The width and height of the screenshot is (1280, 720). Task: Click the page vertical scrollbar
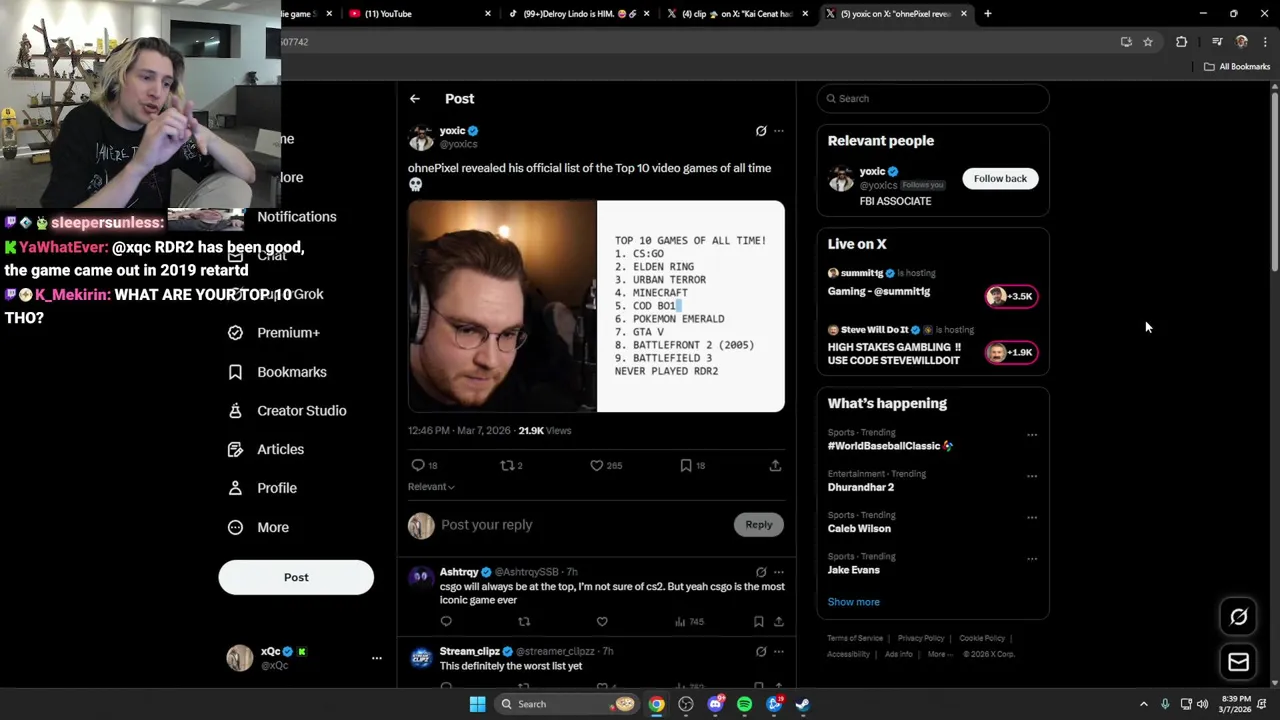1274,180
